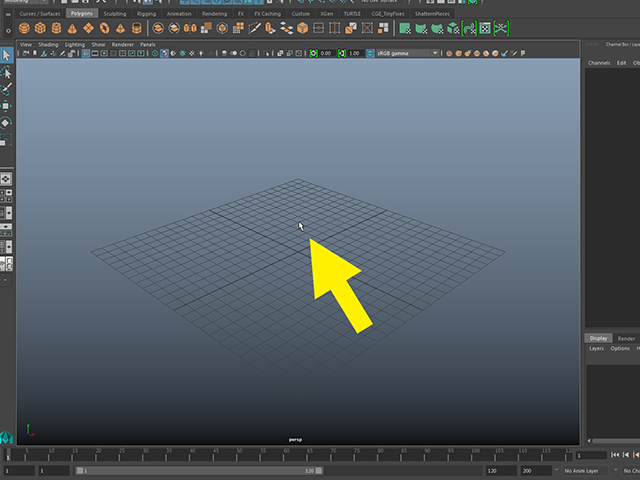Click the Bevel cube shelf icon
The width and height of the screenshot is (640, 480).
(x=302, y=28)
